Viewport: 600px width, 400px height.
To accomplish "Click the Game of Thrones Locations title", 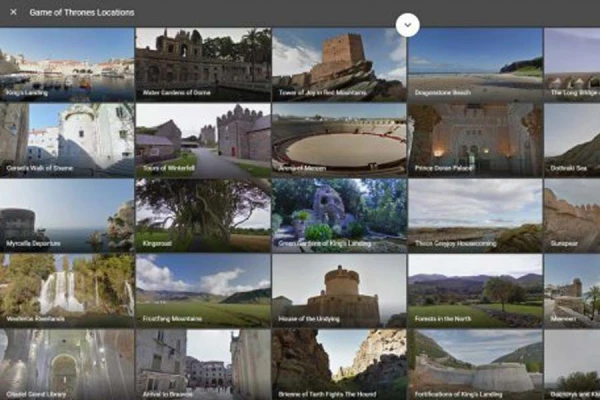I will point(82,12).
